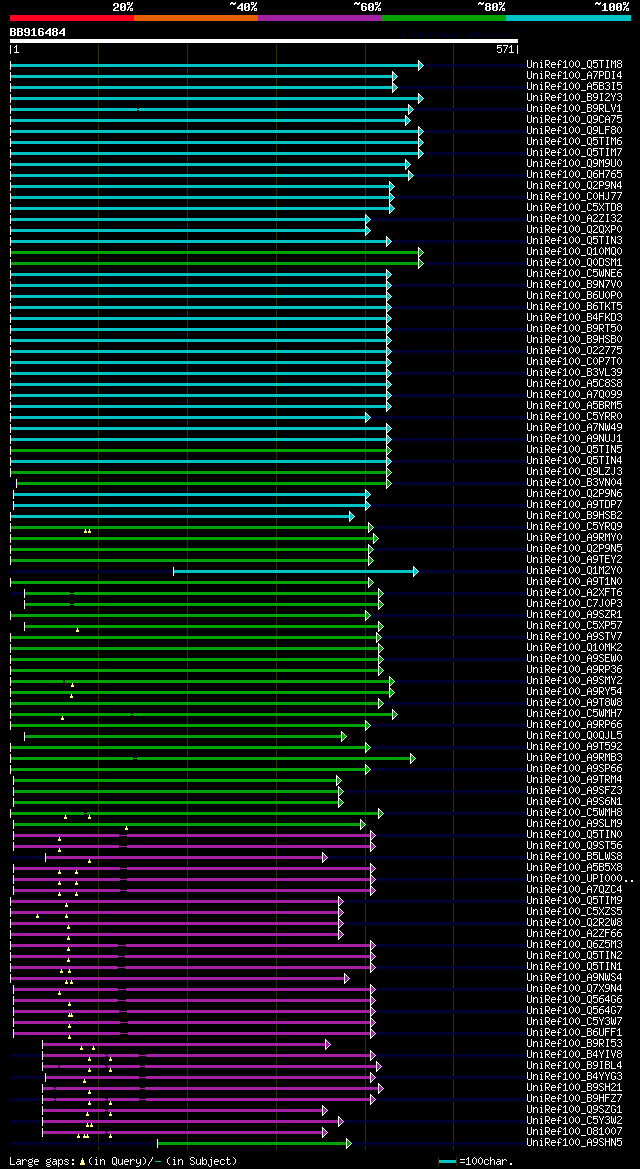The width and height of the screenshot is (640, 1169).
Task: Select the UniRef100_Q5TIN0 label
Action: pyautogui.click(x=574, y=835)
